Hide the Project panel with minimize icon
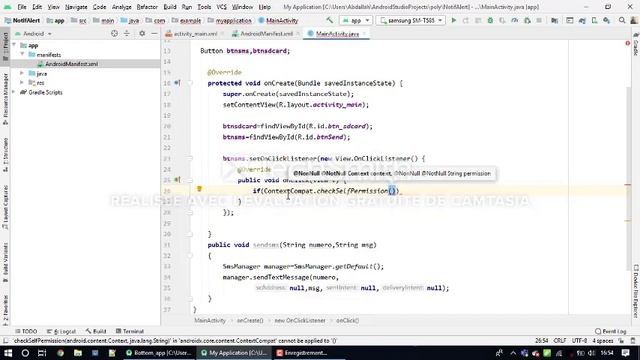The image size is (640, 360). [154, 33]
